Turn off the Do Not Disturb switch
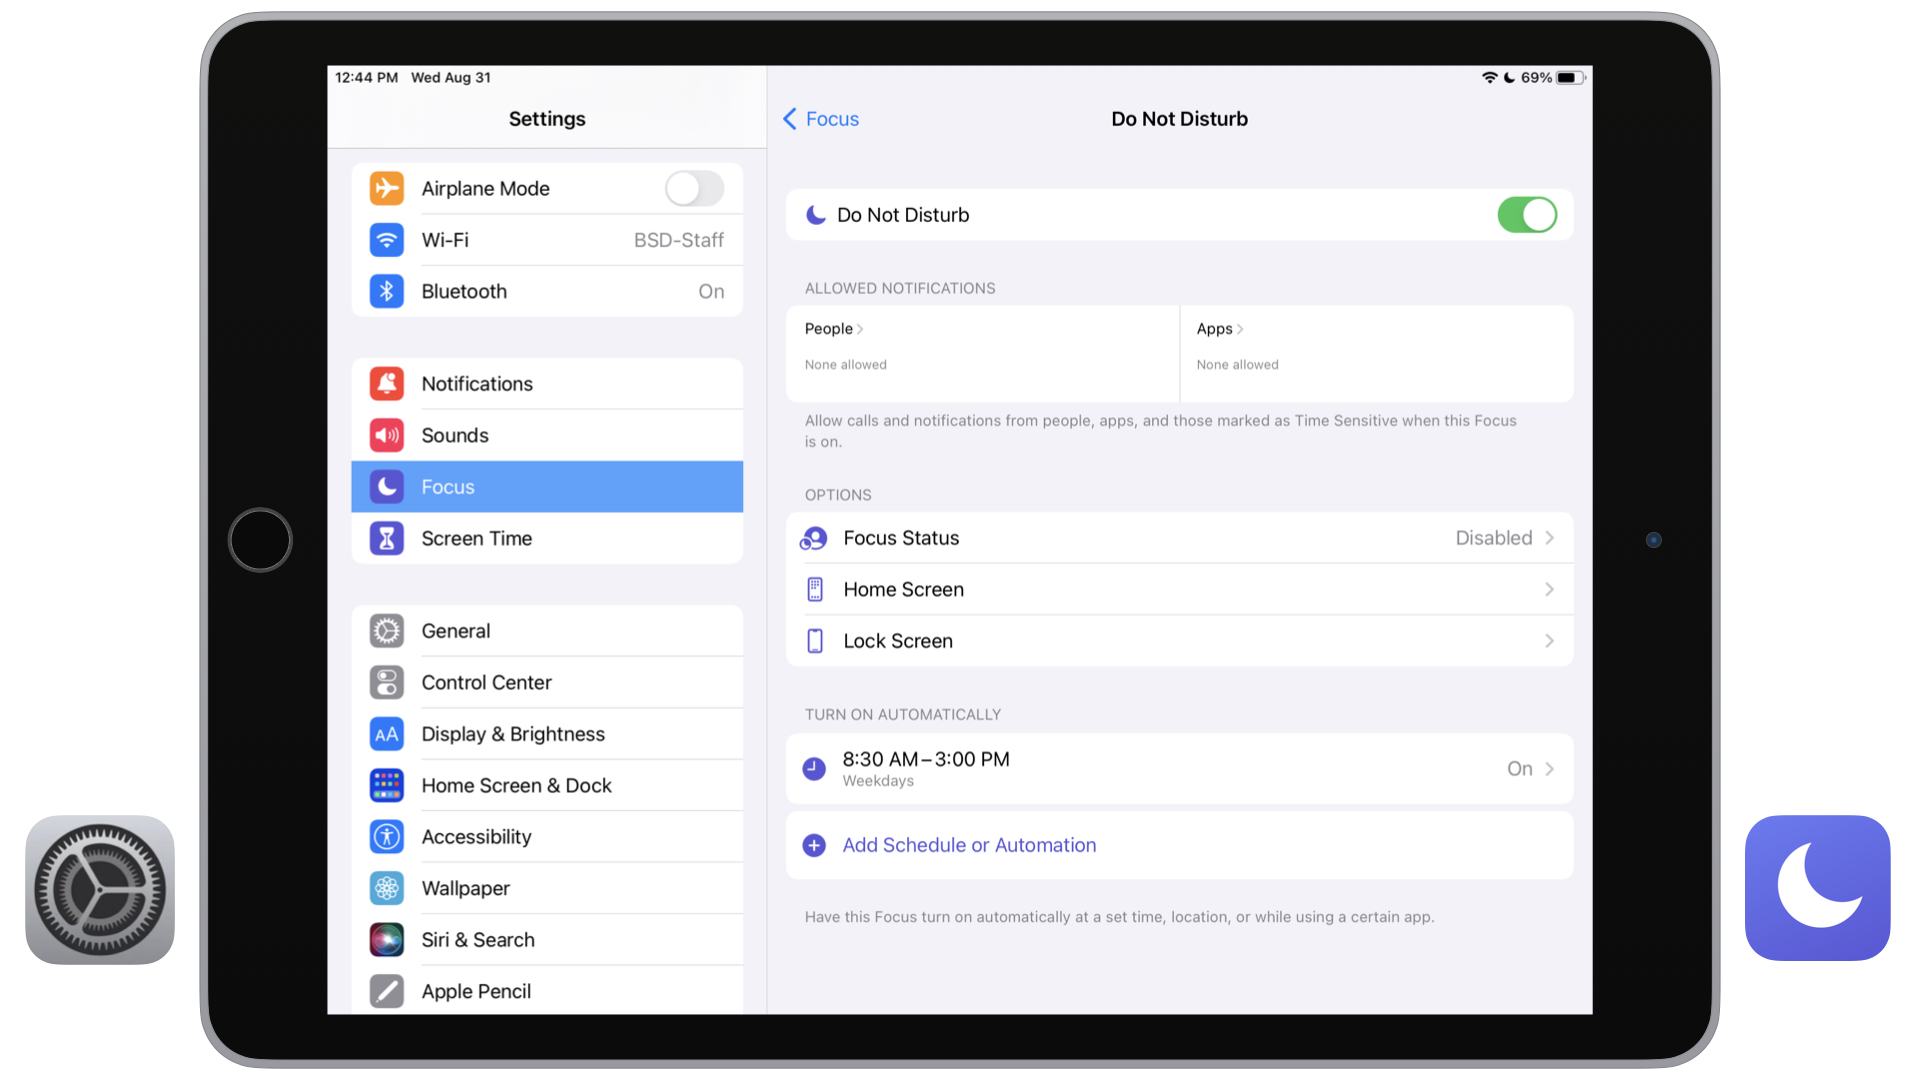This screenshot has width=1920, height=1080. click(1526, 215)
